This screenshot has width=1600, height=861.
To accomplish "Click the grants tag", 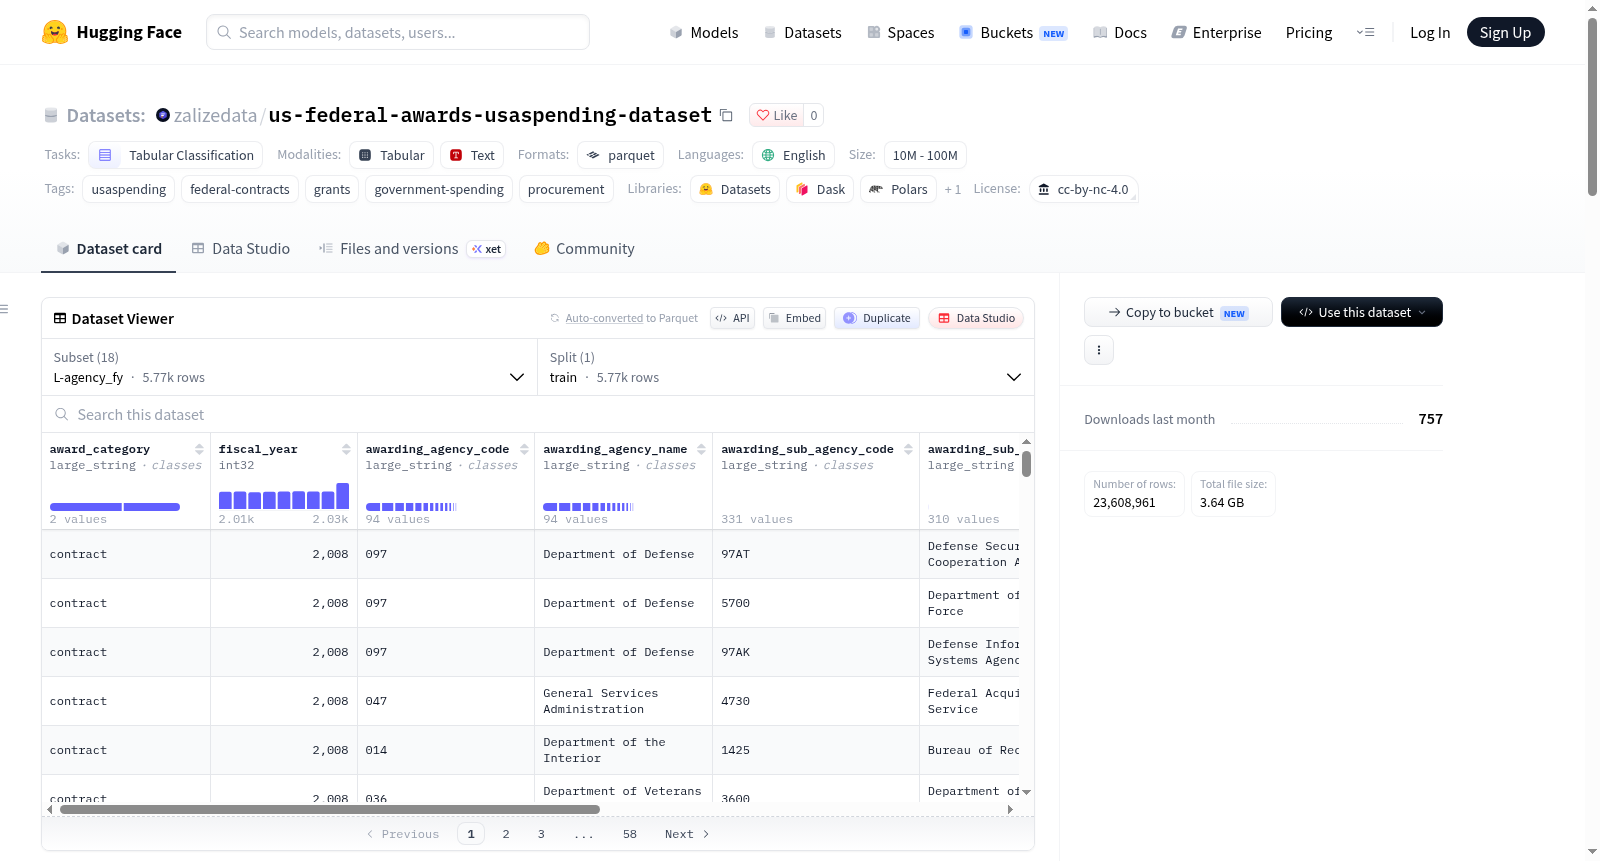I will [332, 189].
